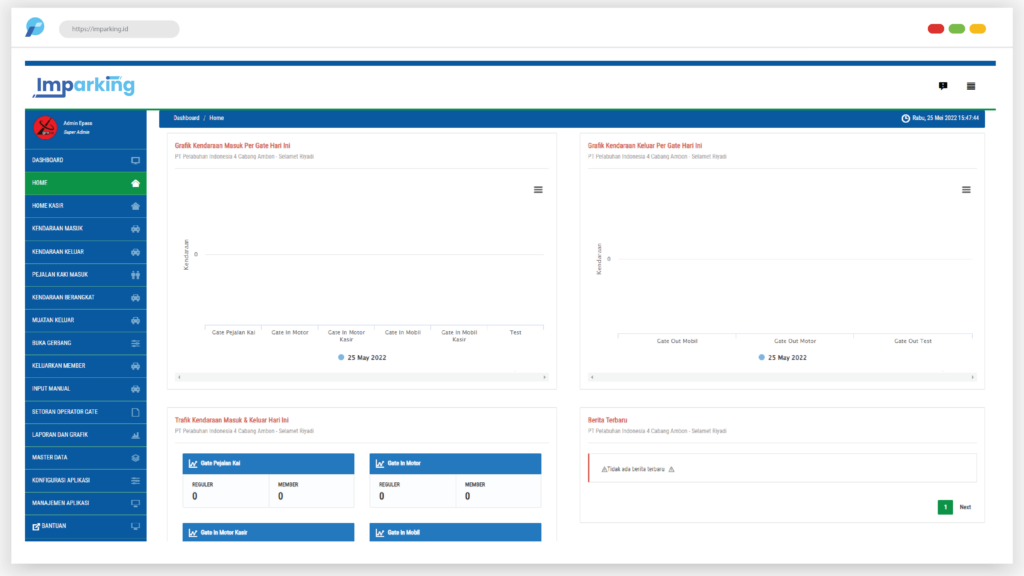The height and width of the screenshot is (576, 1024).
Task: Toggle 25 May 2022 legend in Masuk chart
Action: (x=362, y=356)
